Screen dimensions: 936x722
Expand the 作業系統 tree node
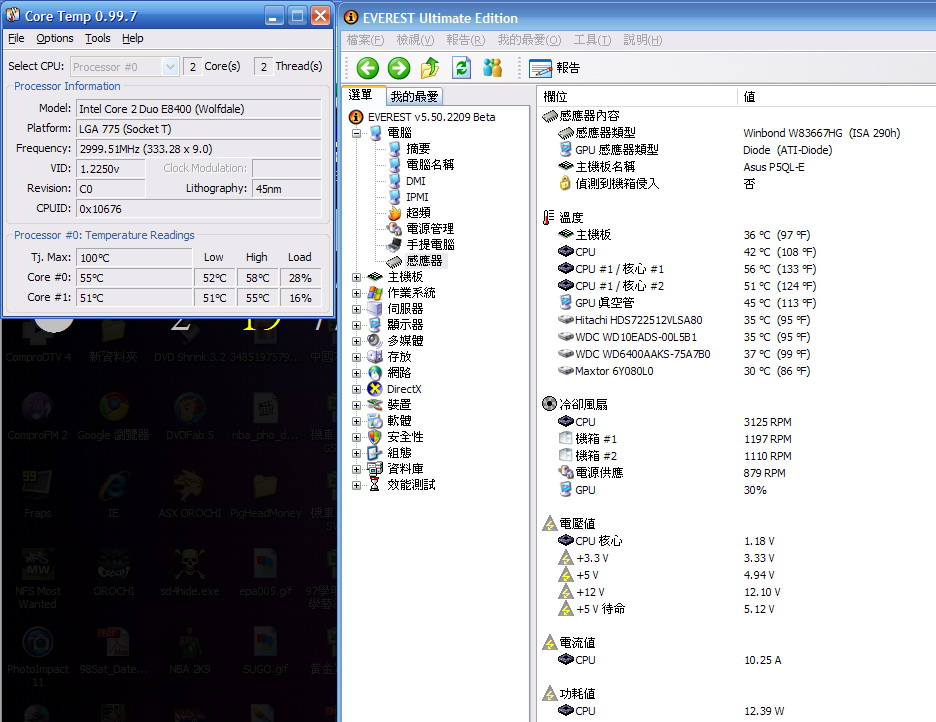(x=356, y=293)
